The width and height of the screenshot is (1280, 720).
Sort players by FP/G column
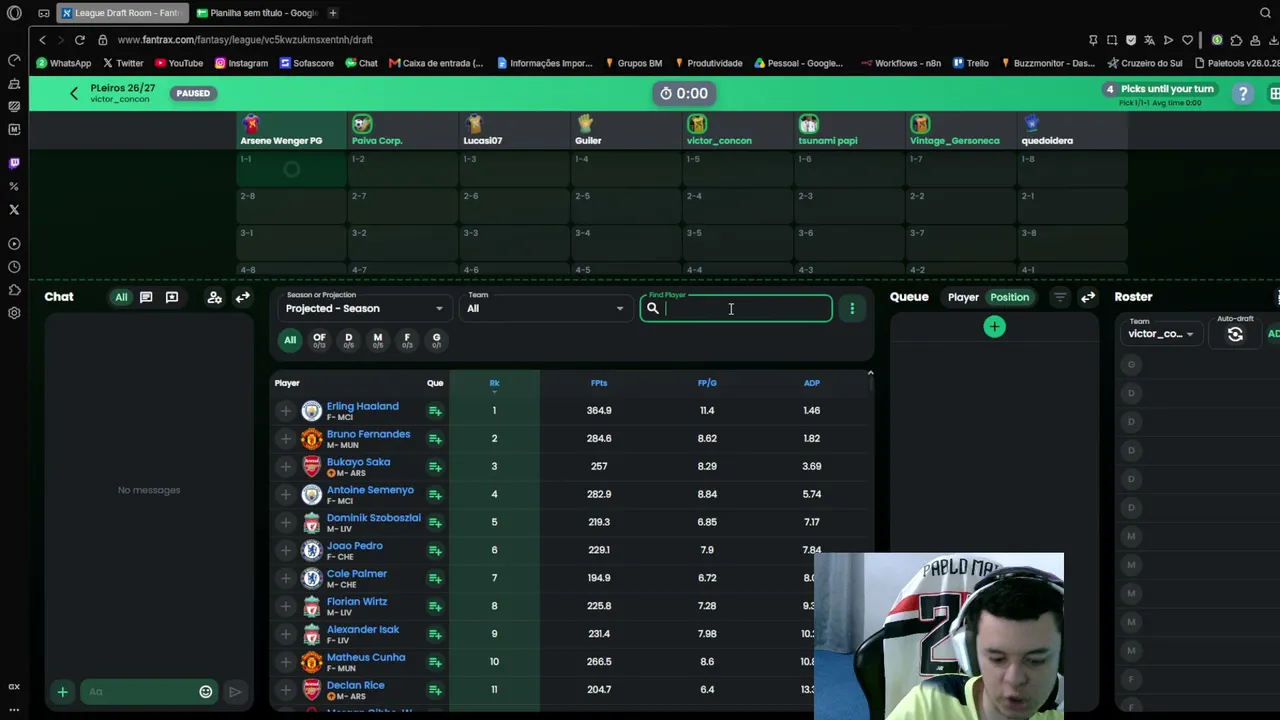coord(707,383)
